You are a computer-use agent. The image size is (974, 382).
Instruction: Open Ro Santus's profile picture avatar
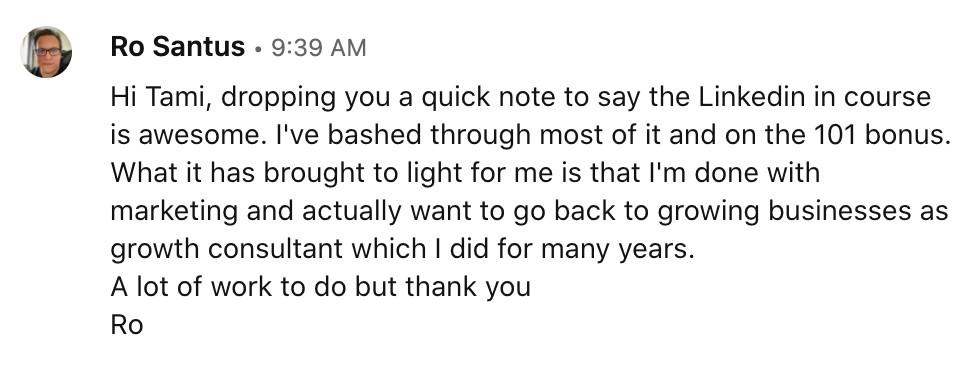(47, 52)
